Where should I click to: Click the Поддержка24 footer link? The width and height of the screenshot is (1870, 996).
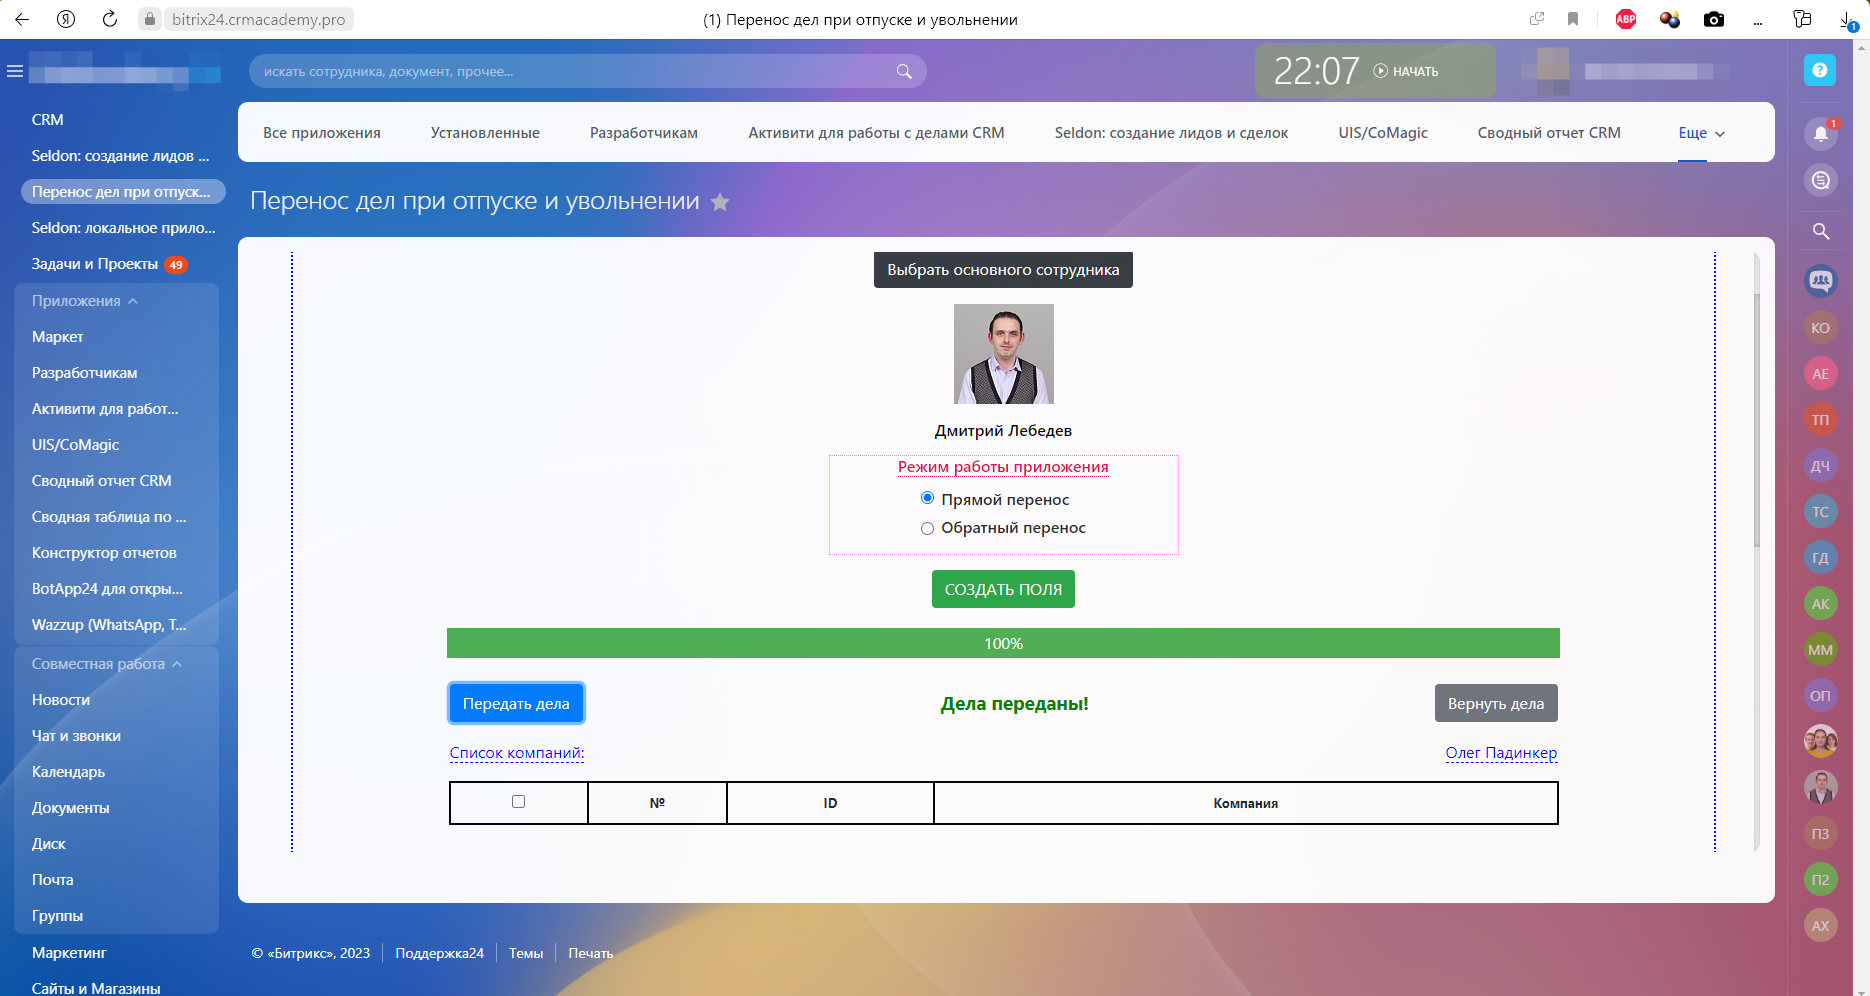[x=439, y=953]
